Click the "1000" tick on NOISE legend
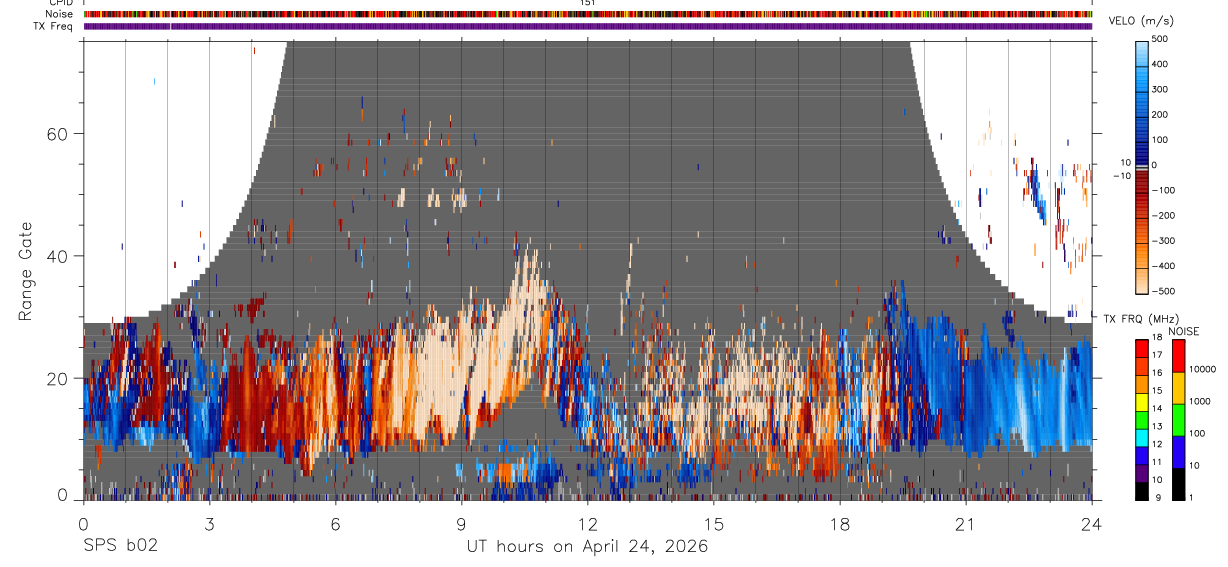 1200,402
